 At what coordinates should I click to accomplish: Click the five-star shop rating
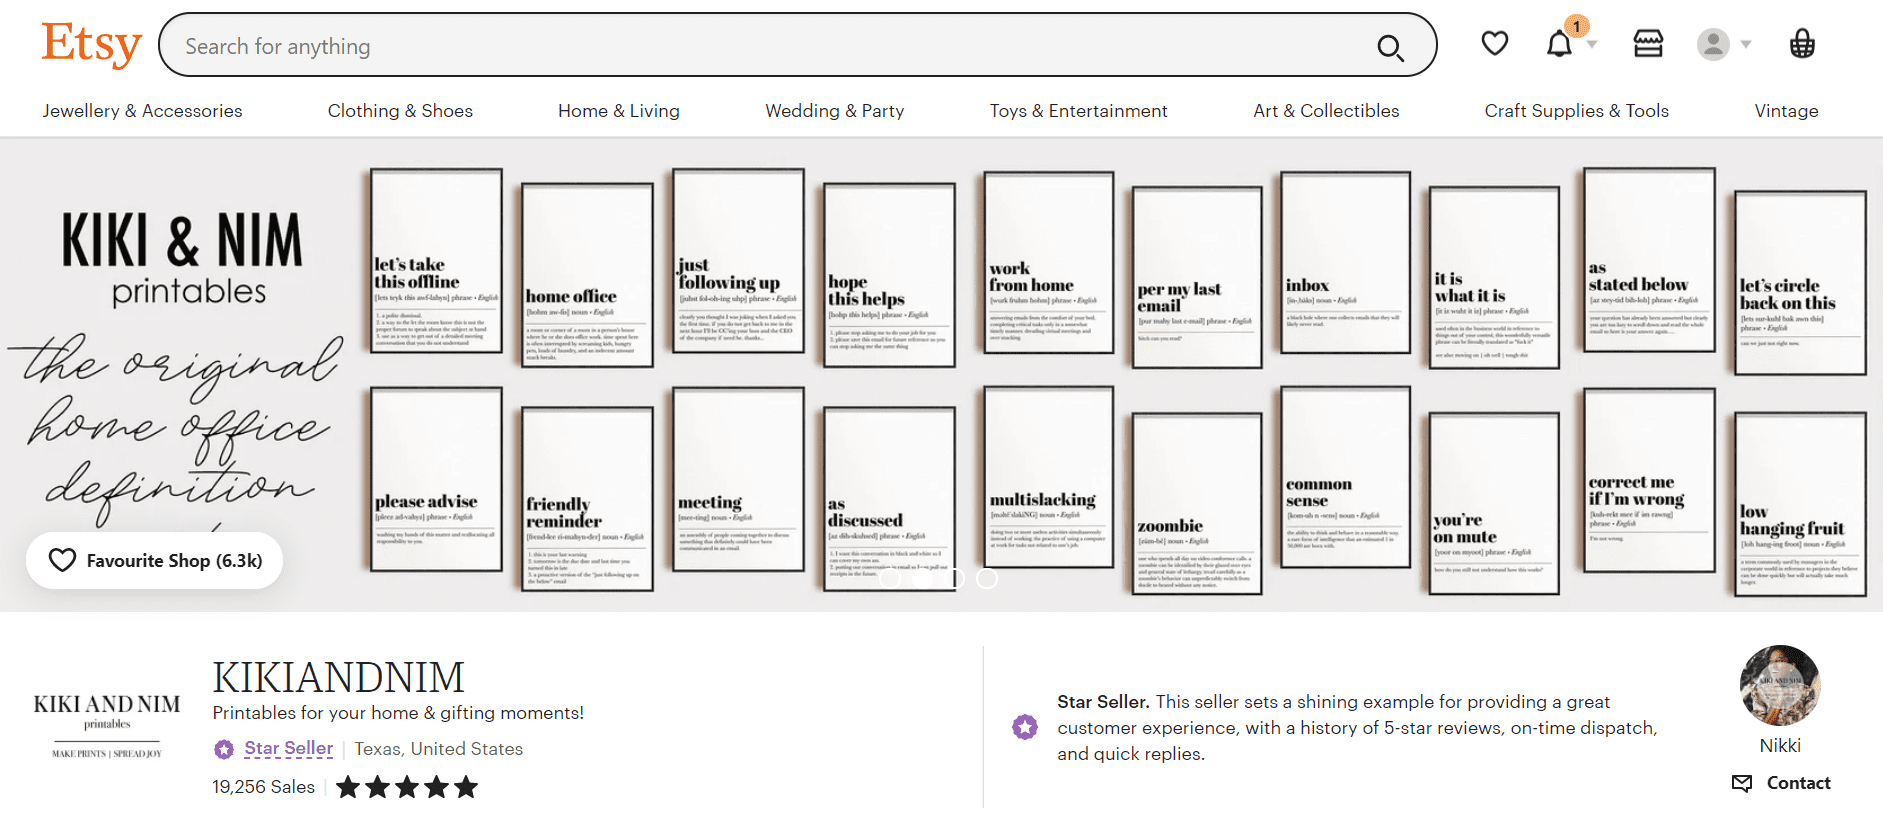point(407,787)
